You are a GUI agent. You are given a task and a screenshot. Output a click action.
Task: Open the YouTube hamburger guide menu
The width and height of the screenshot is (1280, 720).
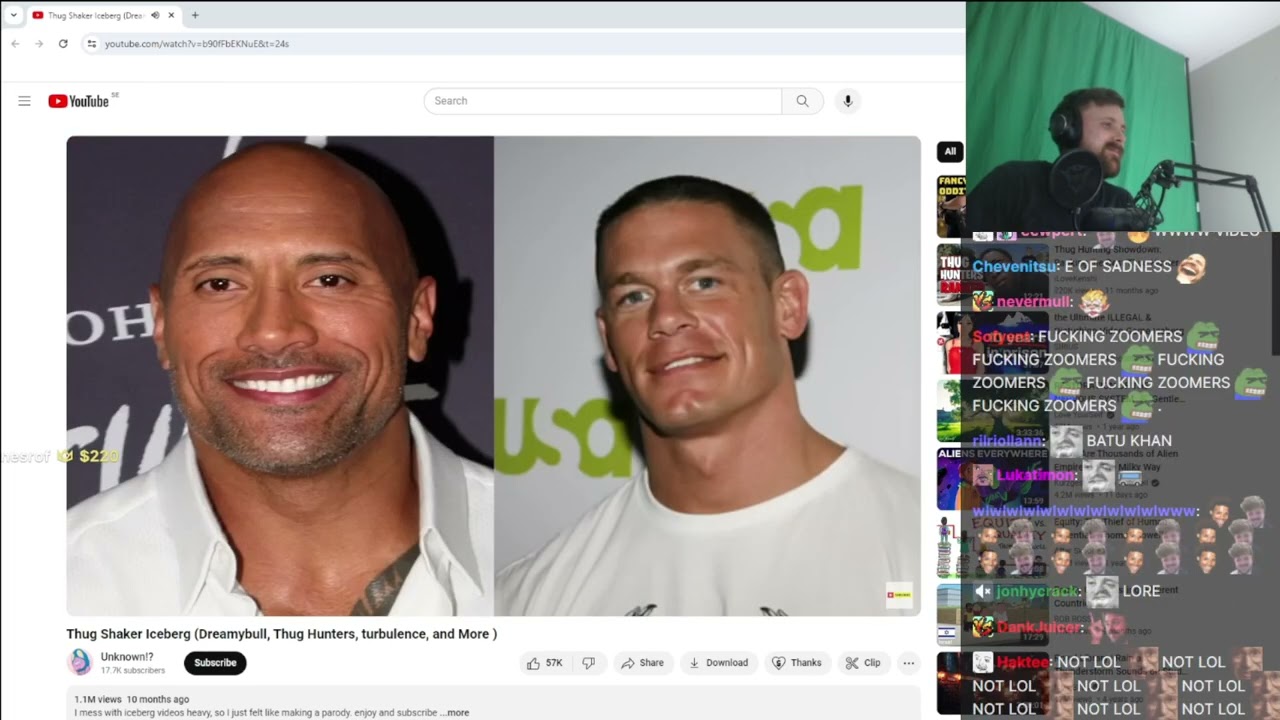[x=24, y=101]
